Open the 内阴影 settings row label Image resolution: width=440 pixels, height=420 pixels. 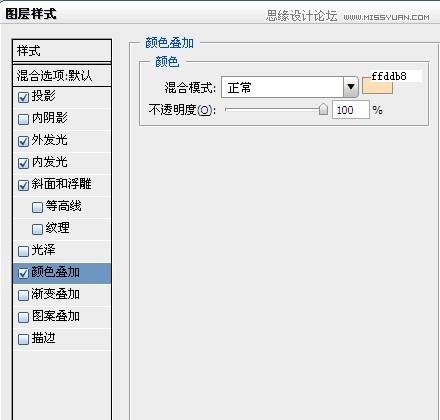50,118
